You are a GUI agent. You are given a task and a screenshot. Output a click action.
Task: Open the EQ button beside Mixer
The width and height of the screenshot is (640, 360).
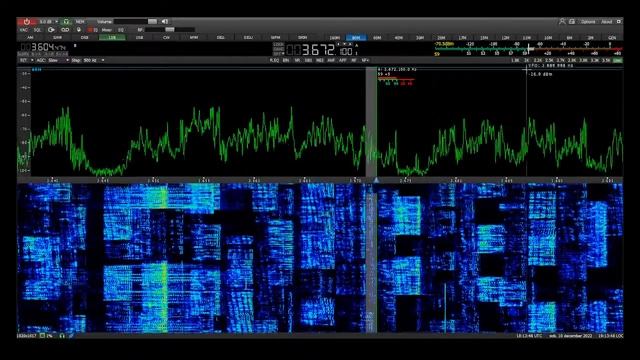pyautogui.click(x=121, y=30)
